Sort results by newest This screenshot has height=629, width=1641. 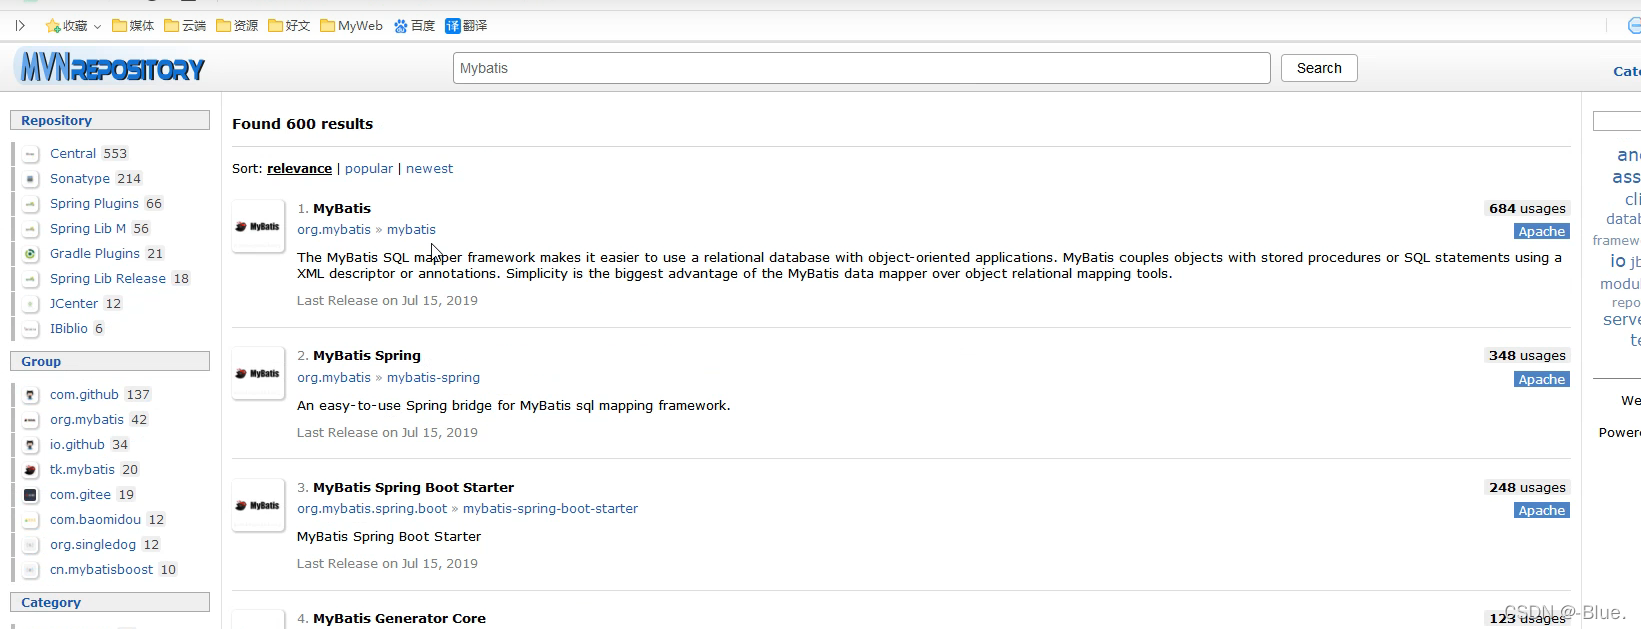pos(429,169)
